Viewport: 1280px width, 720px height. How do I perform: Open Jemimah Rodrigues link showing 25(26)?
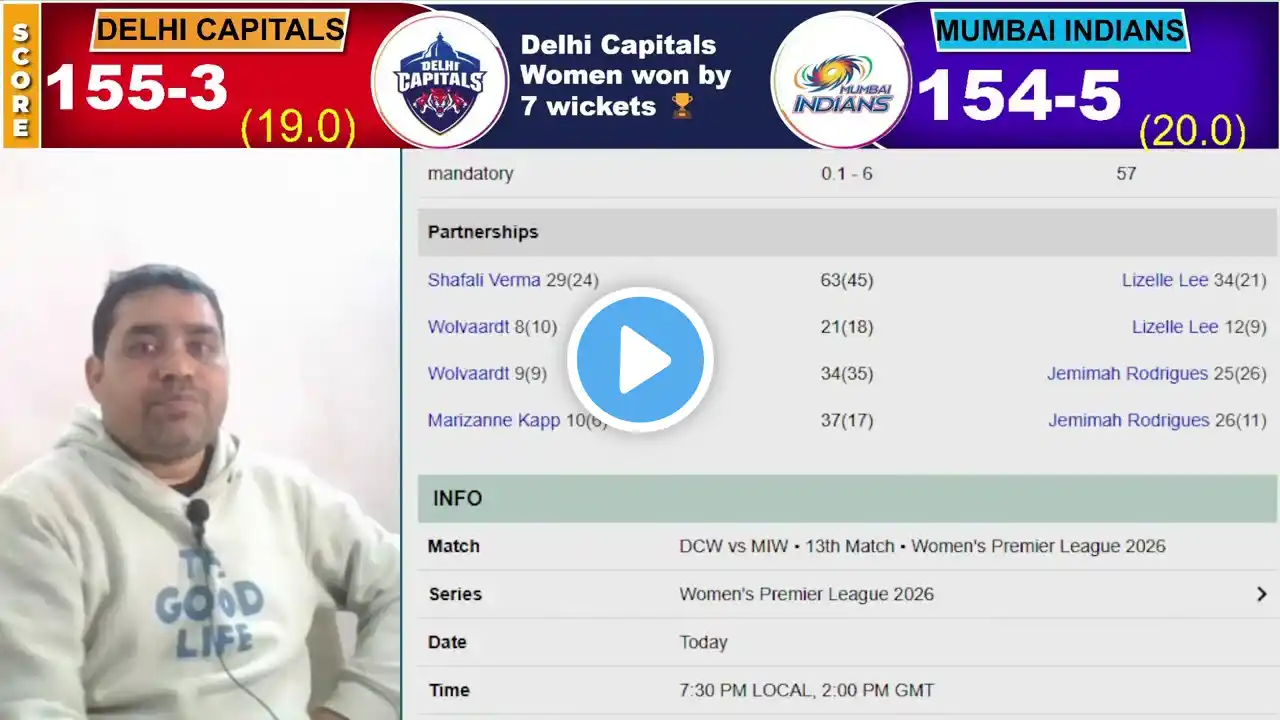click(1127, 374)
